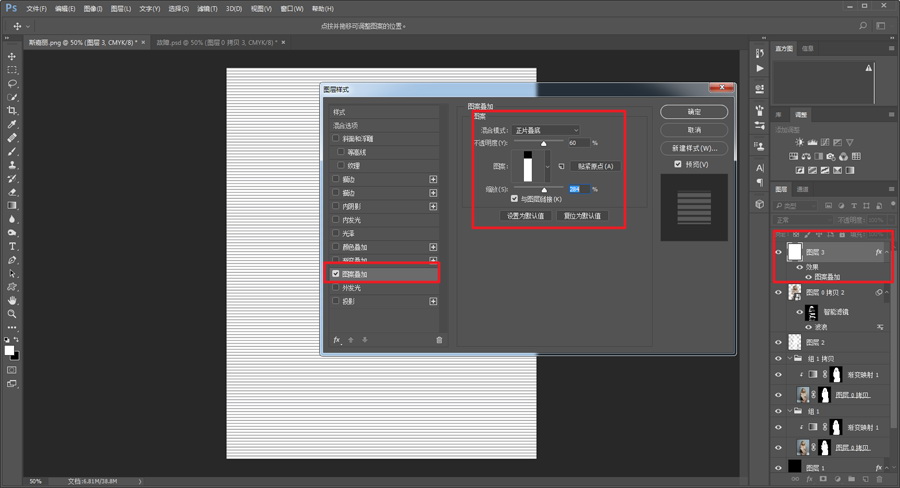Open the 混合模式 blend mode dropdown
The width and height of the screenshot is (900, 488).
click(x=546, y=130)
